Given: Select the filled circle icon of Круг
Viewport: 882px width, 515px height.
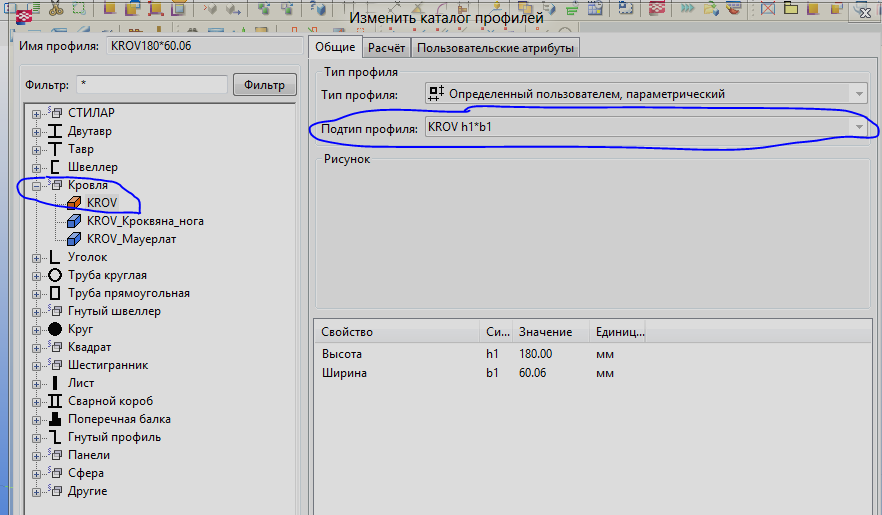Looking at the screenshot, I should pyautogui.click(x=55, y=329).
